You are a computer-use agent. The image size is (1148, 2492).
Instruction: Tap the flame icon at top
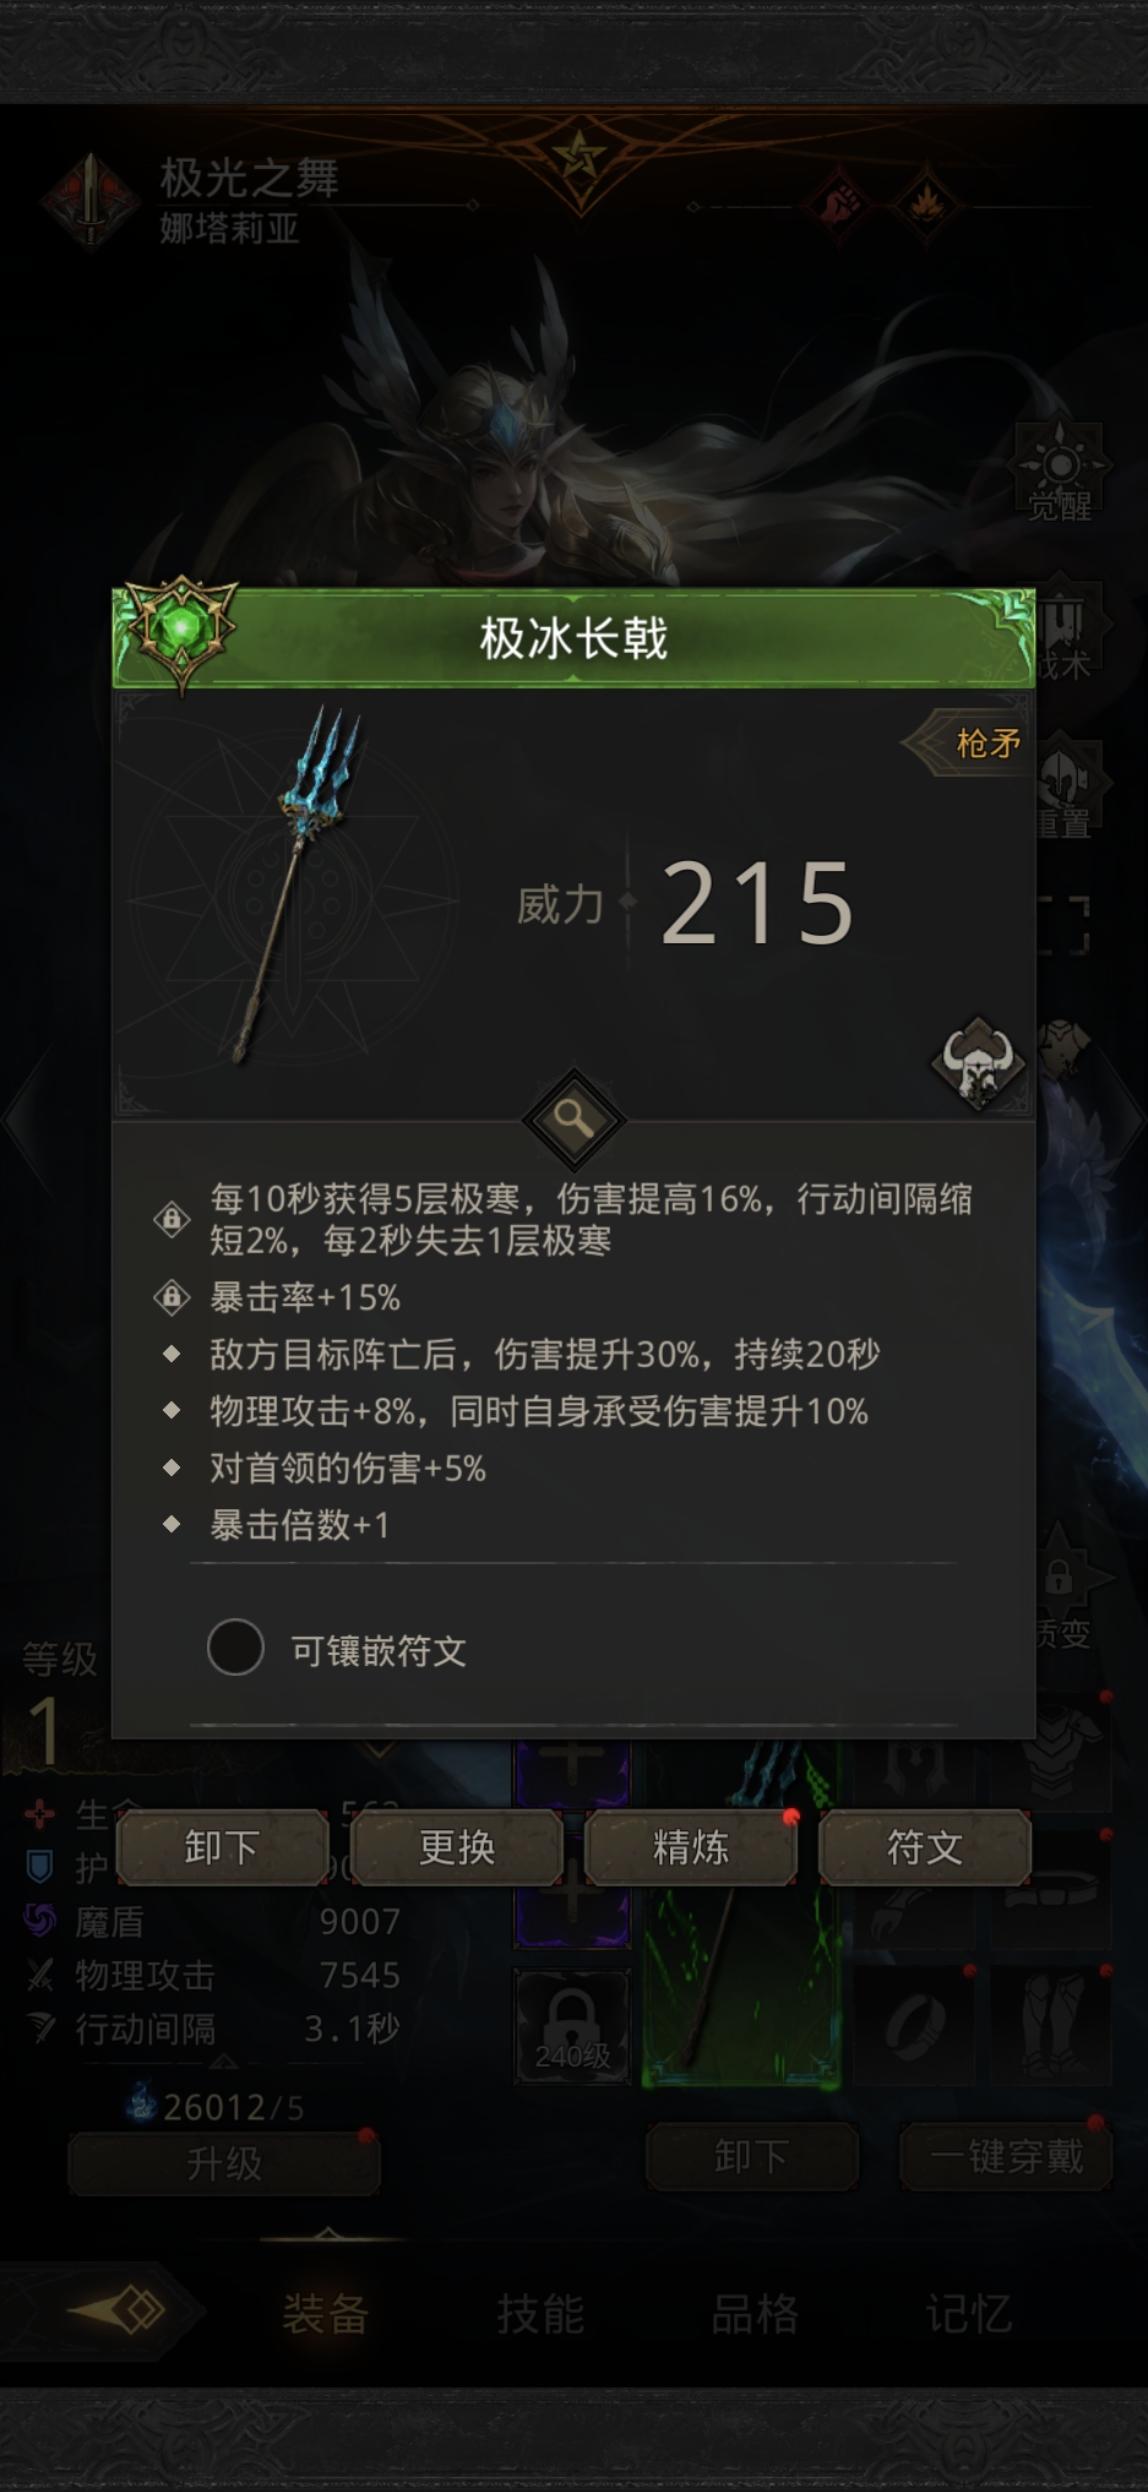pos(925,206)
